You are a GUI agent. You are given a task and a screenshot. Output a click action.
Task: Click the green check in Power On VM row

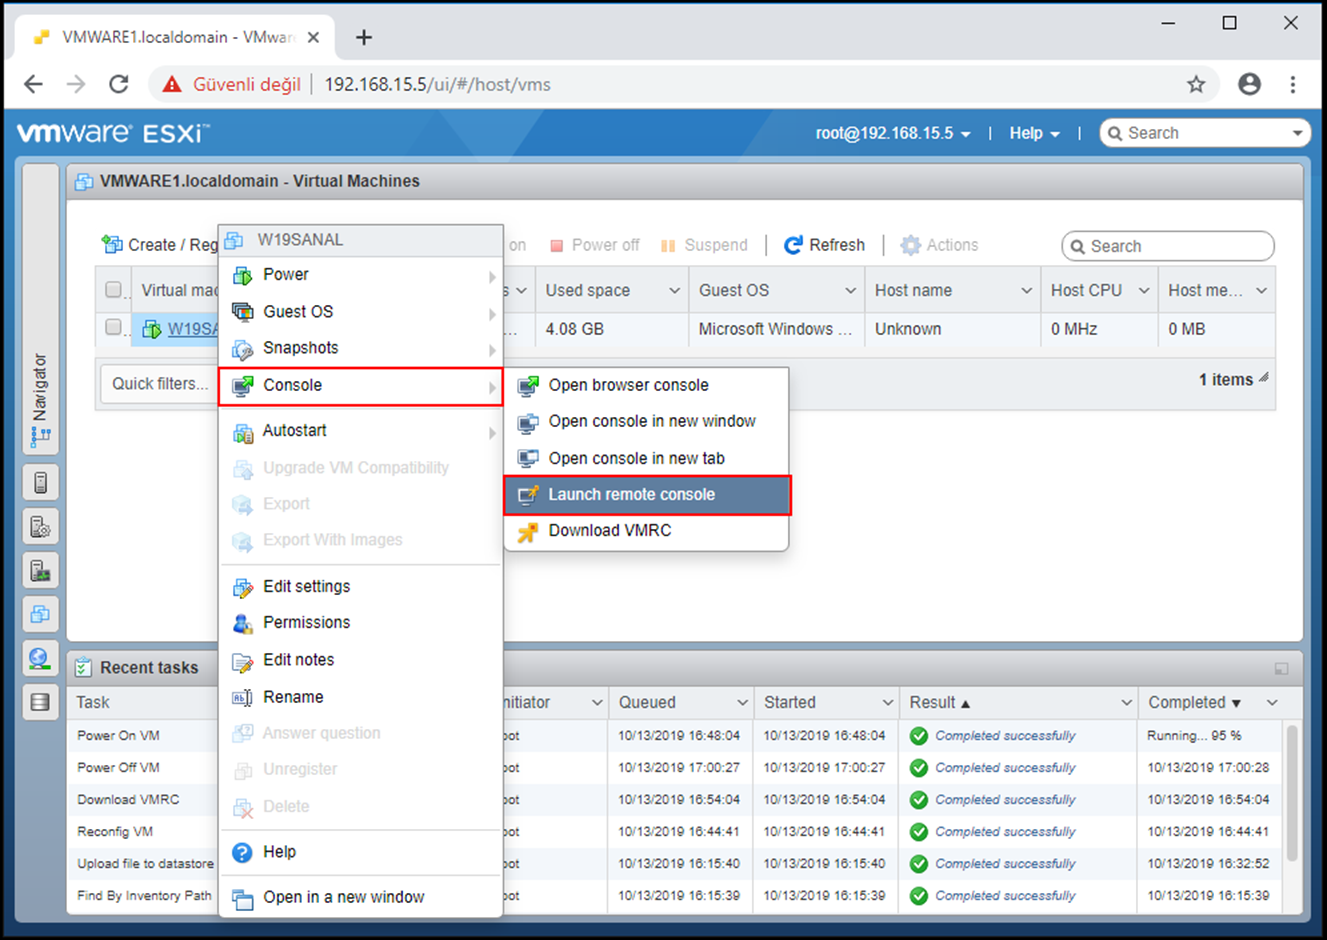(x=919, y=736)
